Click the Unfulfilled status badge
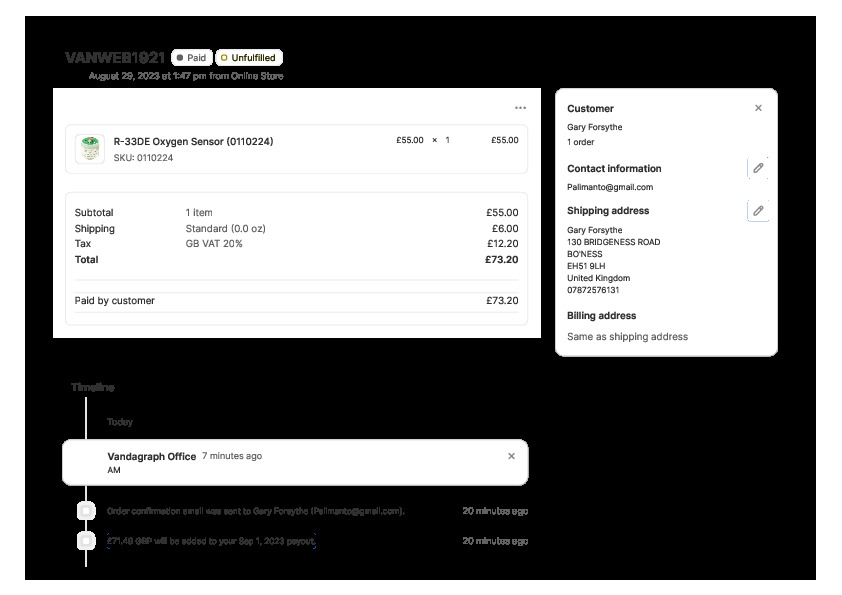 249,58
